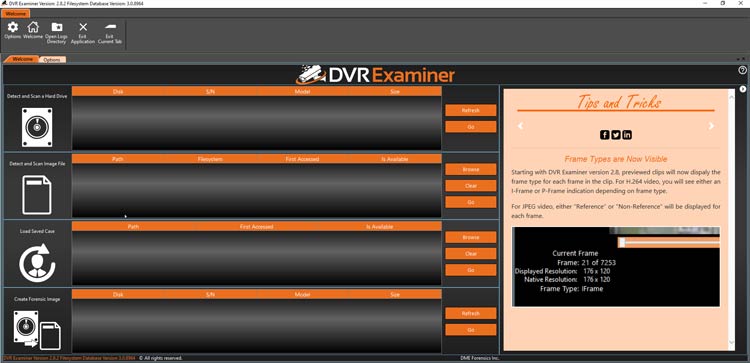Collapse the Tips and Tricks panel arrow
The image size is (750, 363).
(743, 89)
